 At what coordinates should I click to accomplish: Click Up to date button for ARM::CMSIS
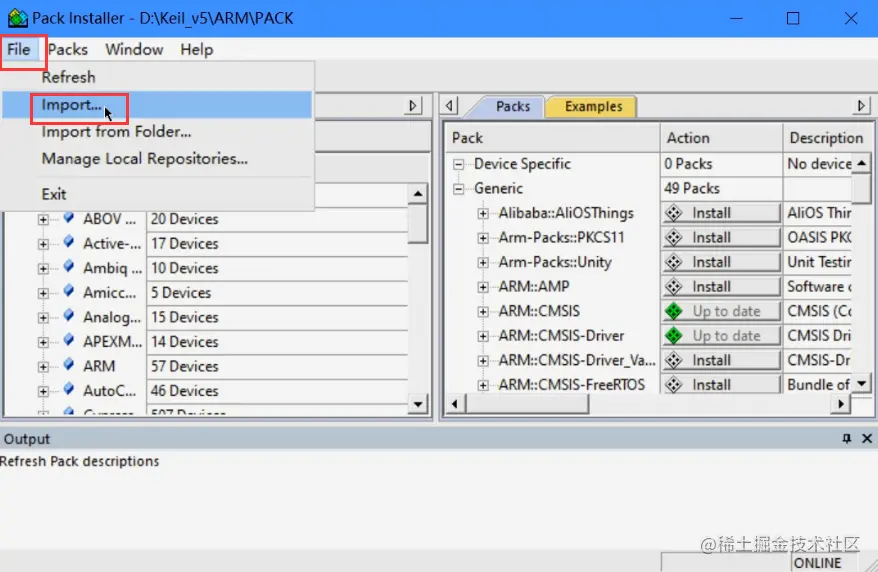tap(721, 311)
